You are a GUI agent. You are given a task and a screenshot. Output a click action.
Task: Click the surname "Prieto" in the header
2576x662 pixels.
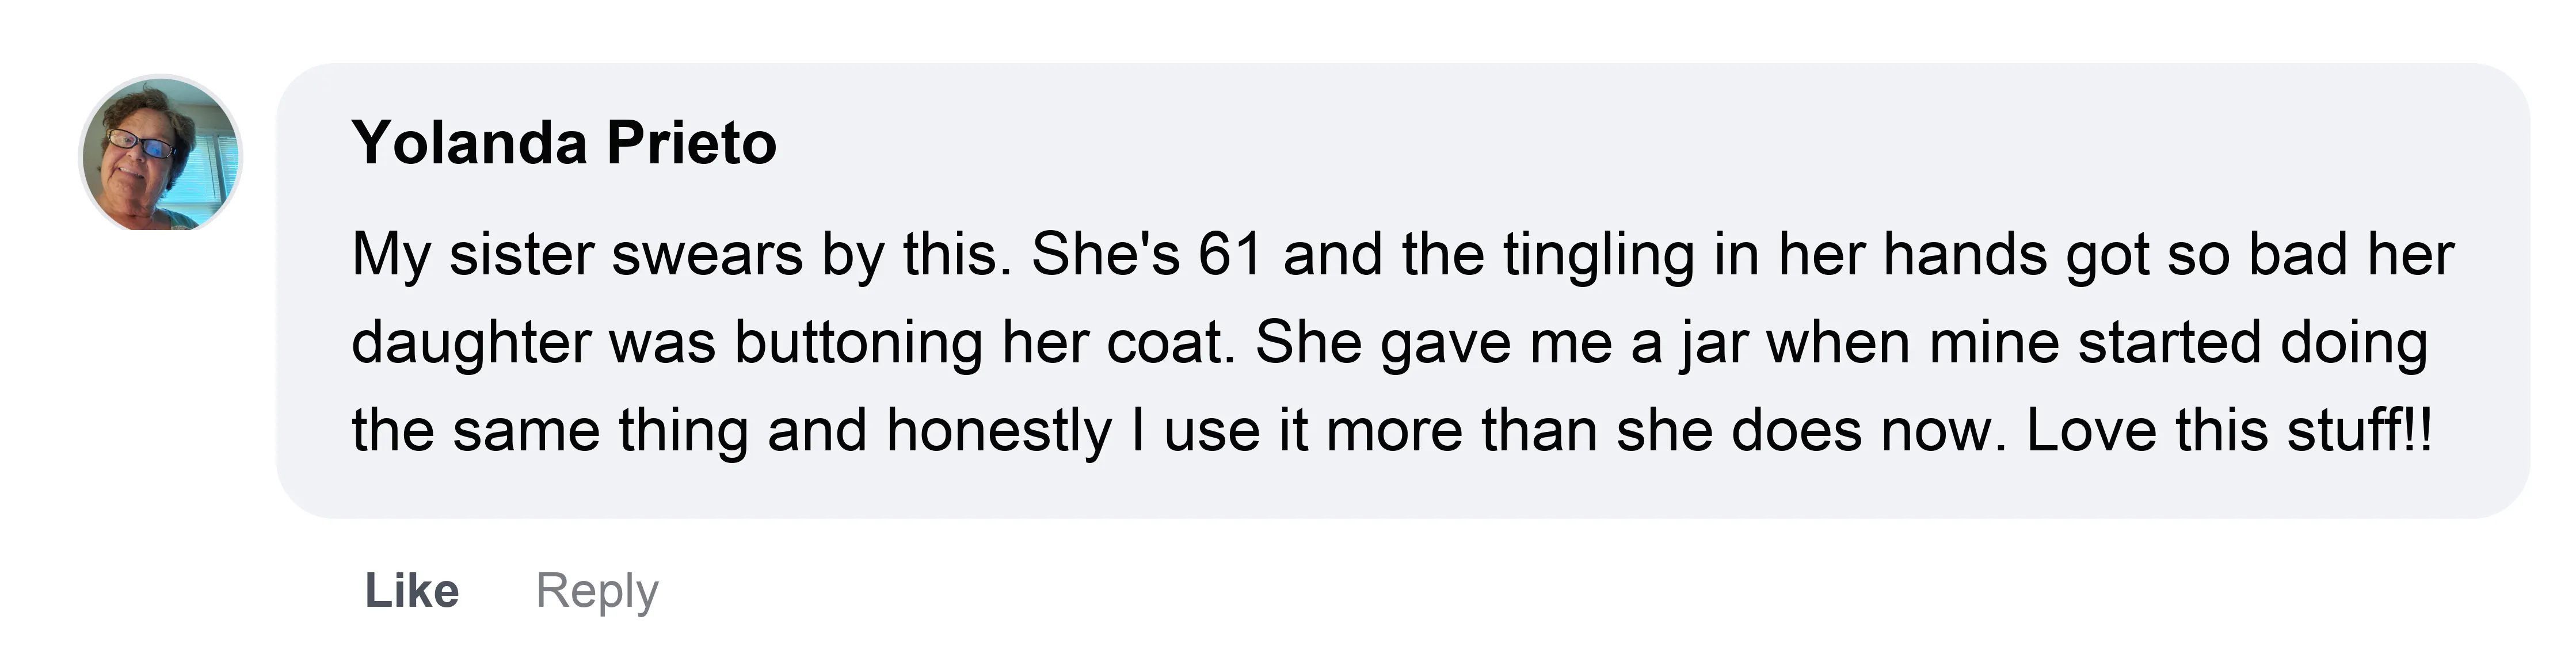(x=691, y=142)
